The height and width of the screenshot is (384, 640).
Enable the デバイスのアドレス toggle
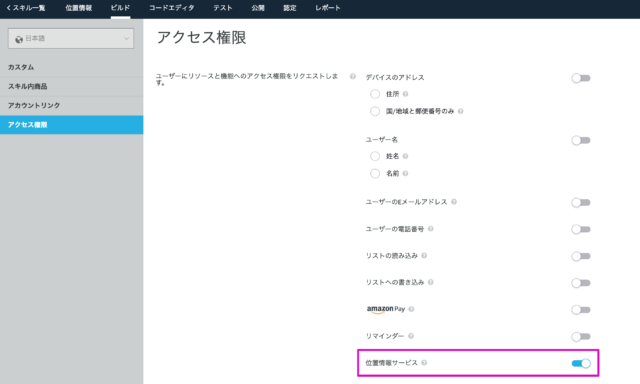click(x=581, y=78)
